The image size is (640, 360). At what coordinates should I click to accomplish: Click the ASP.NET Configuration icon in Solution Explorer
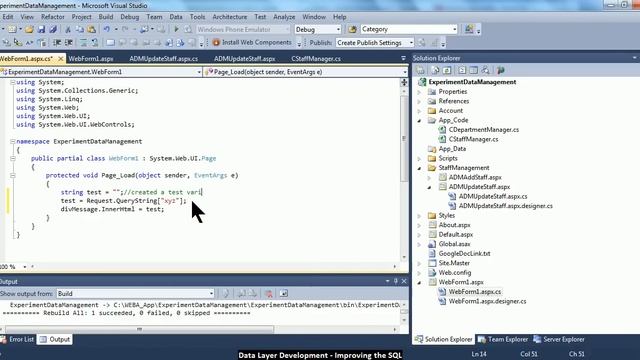[500, 70]
